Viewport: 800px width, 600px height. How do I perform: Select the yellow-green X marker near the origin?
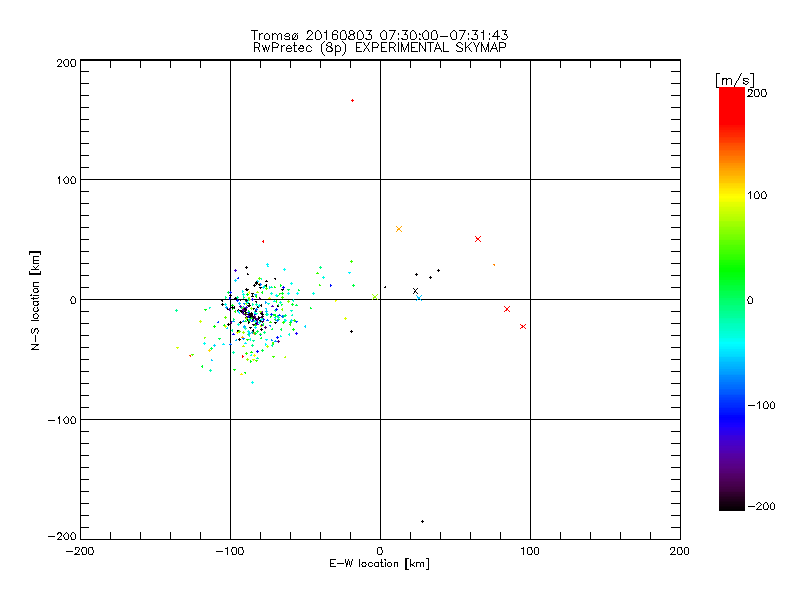coord(375,297)
